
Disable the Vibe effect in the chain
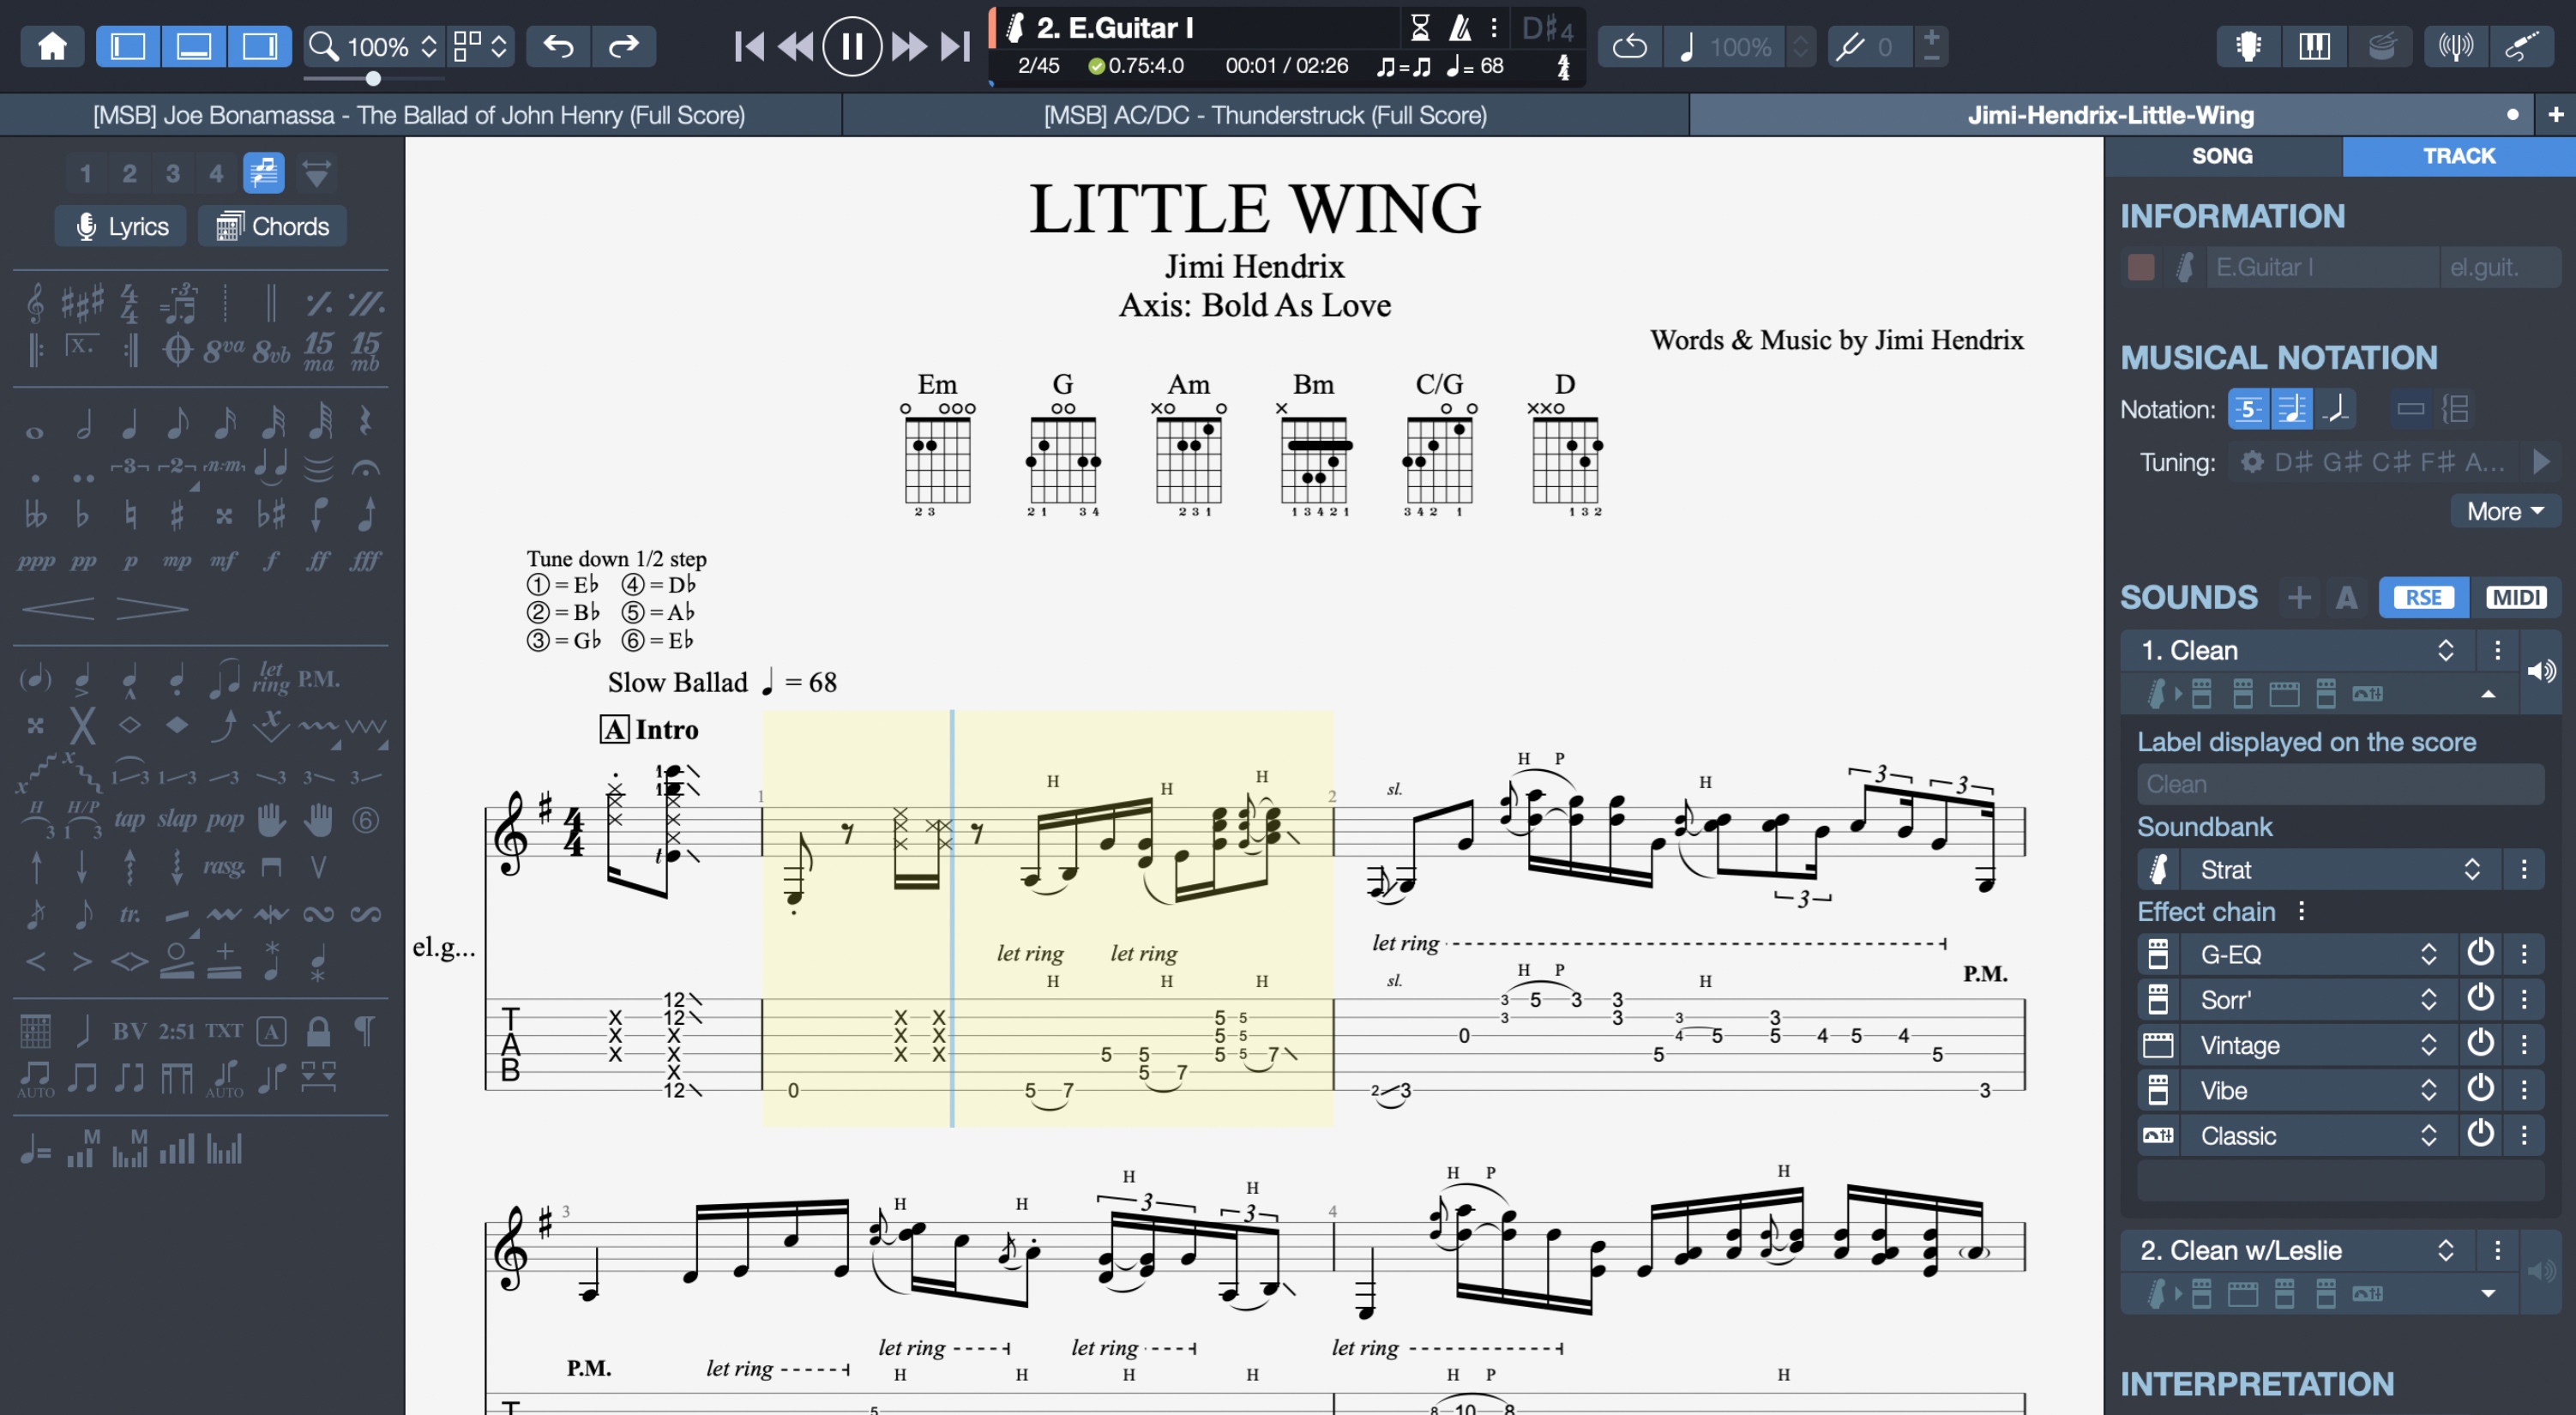click(2480, 1089)
